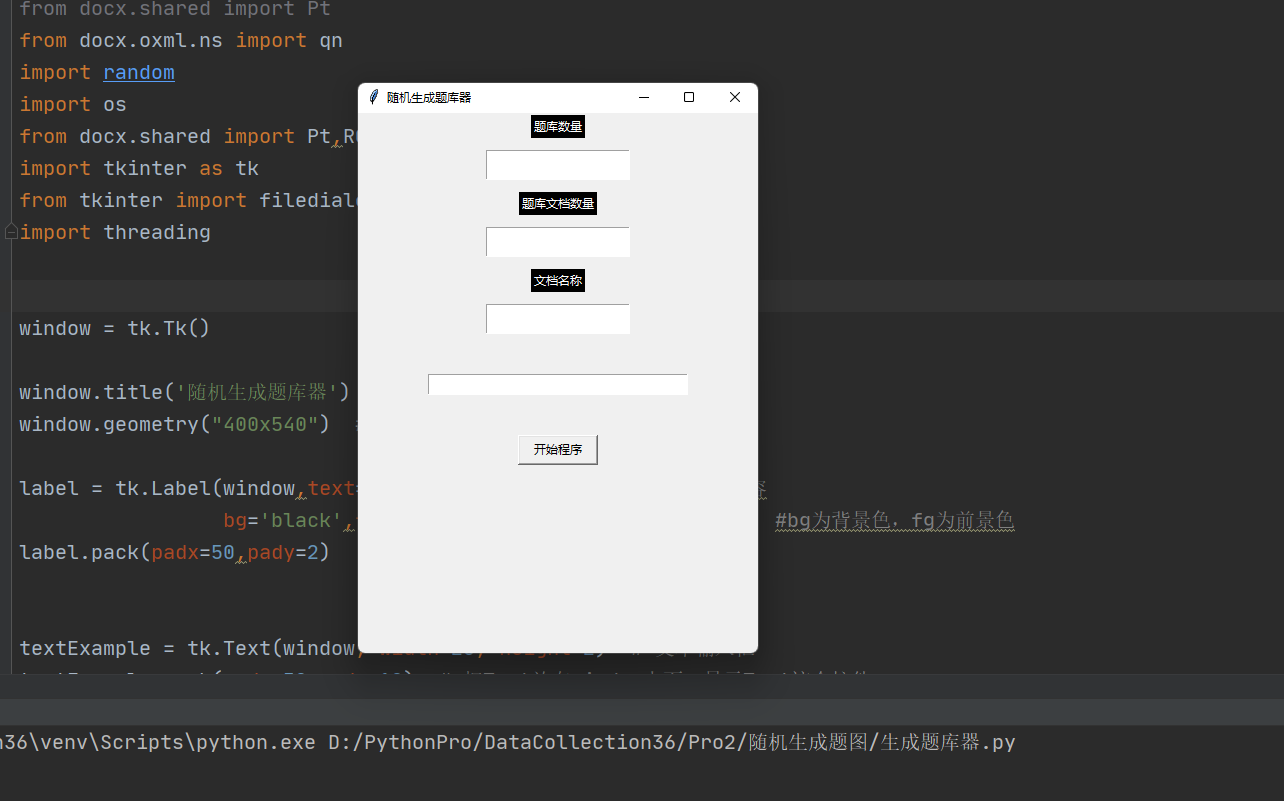The width and height of the screenshot is (1284, 801).
Task: Click the 题库数量 label
Action: (x=558, y=127)
